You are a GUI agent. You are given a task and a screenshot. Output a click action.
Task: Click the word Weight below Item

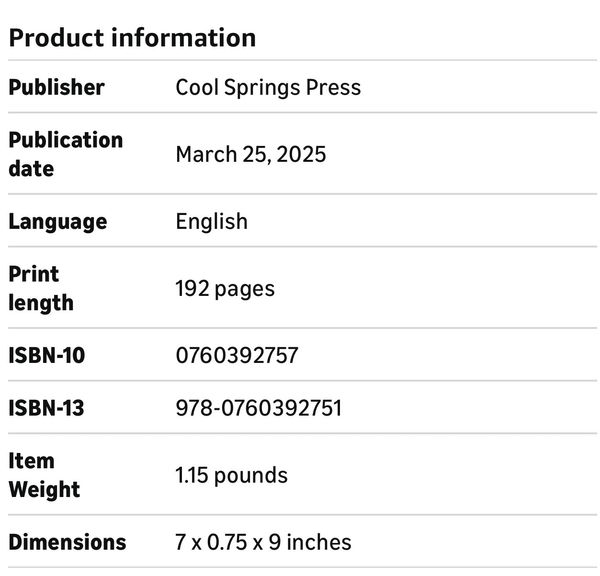pyautogui.click(x=44, y=489)
